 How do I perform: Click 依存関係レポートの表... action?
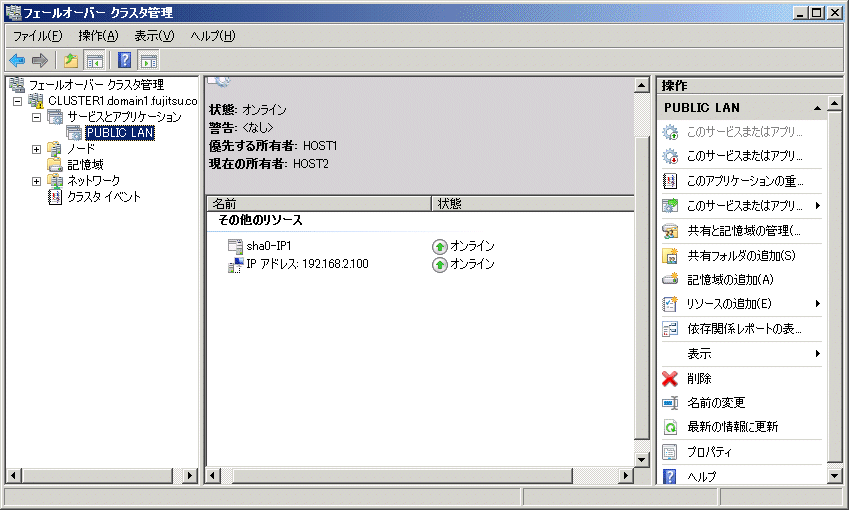[742, 329]
